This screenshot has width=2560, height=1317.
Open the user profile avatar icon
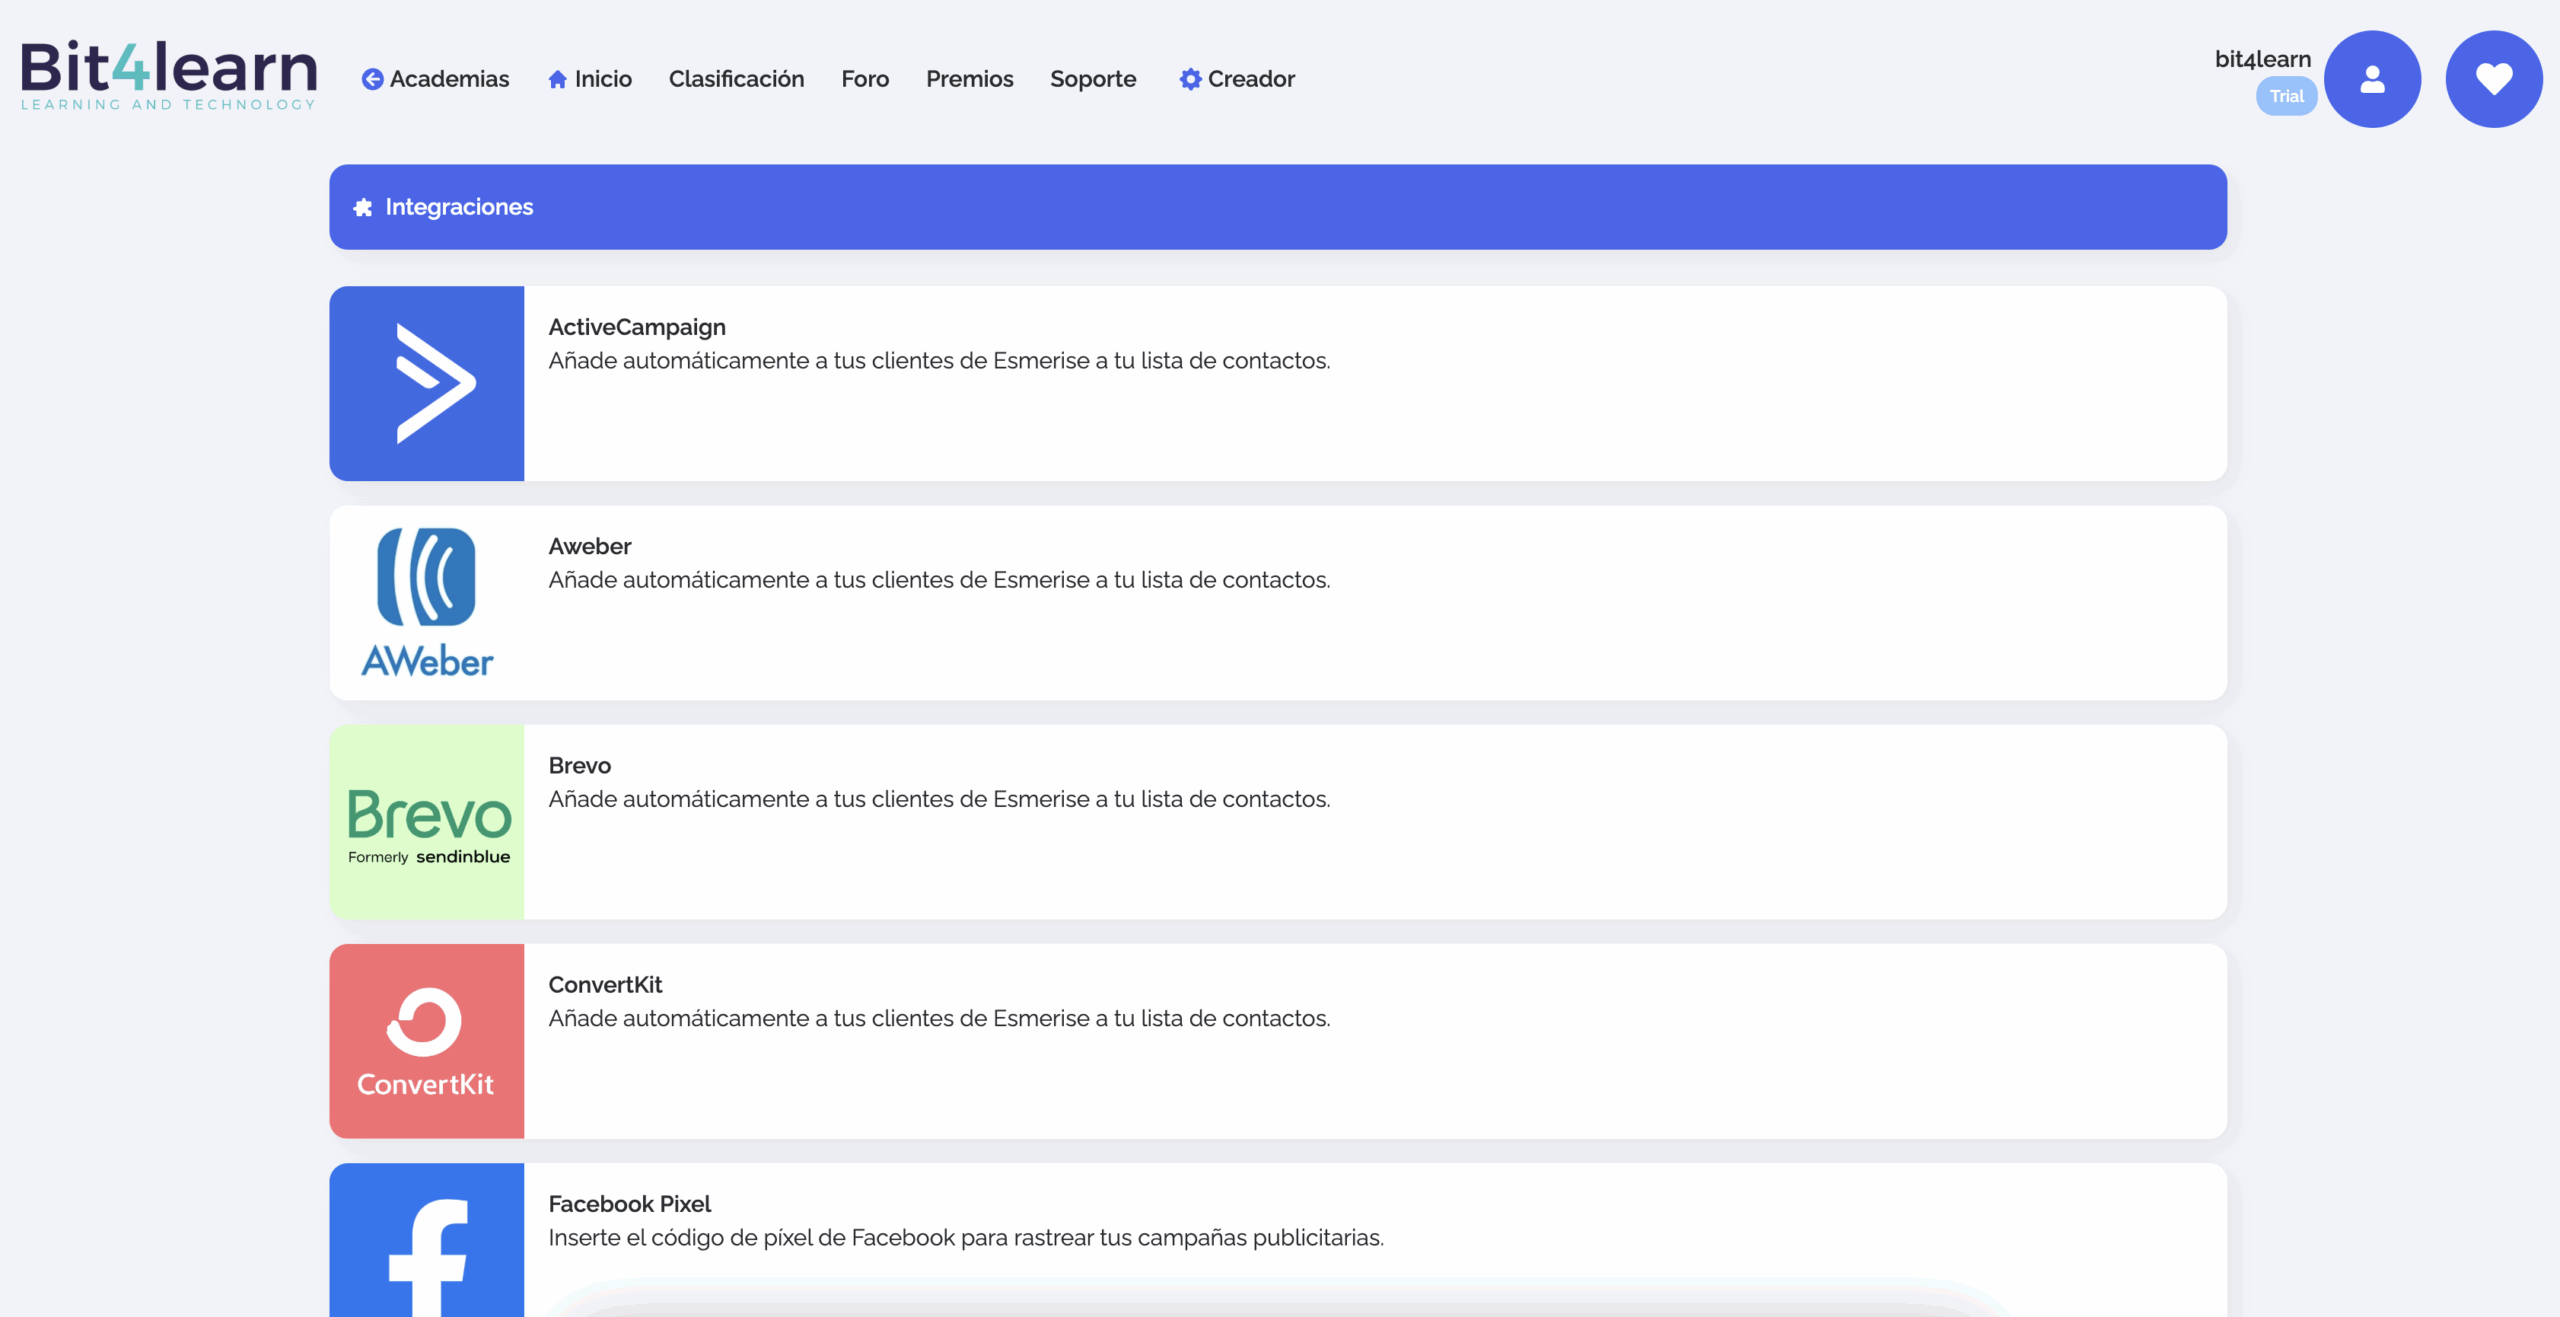[x=2372, y=79]
